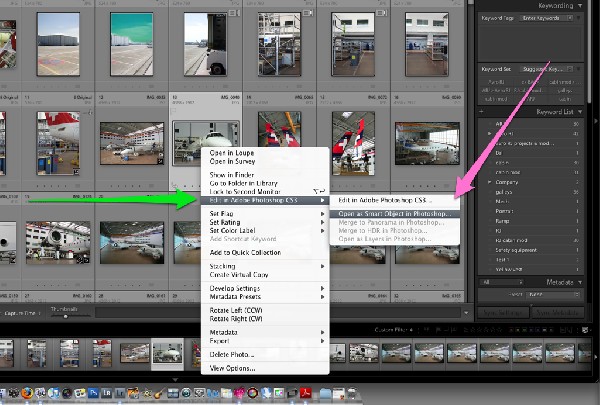
Task: Expand the Company keyword
Action: (489, 182)
